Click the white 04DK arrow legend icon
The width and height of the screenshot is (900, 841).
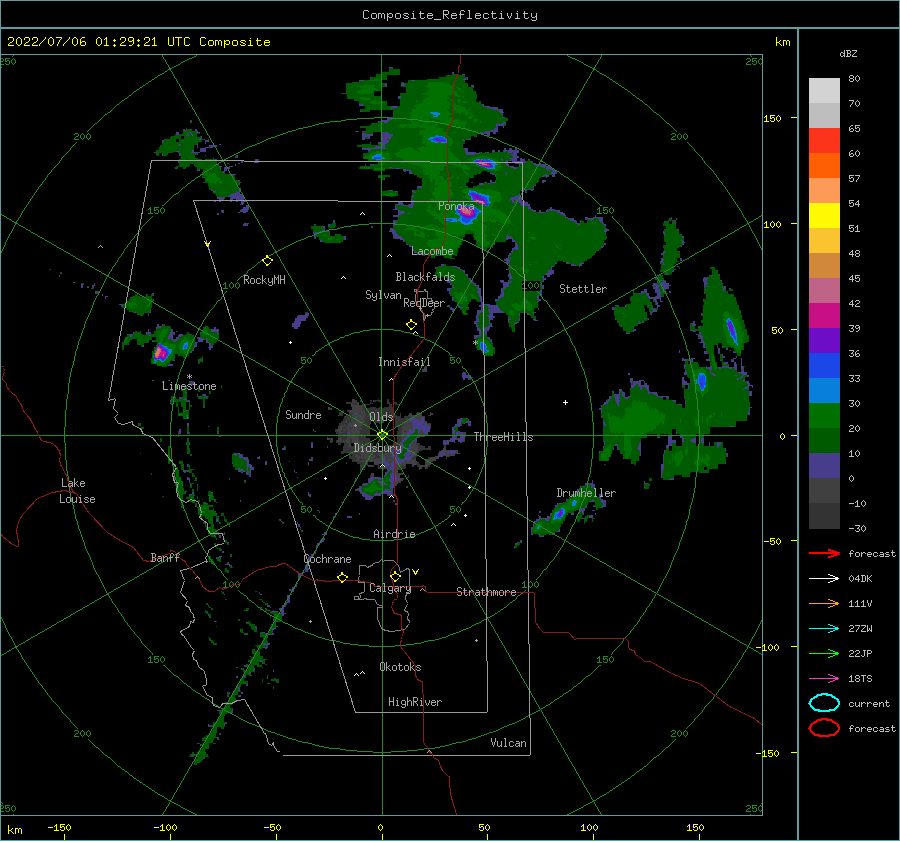tap(824, 578)
